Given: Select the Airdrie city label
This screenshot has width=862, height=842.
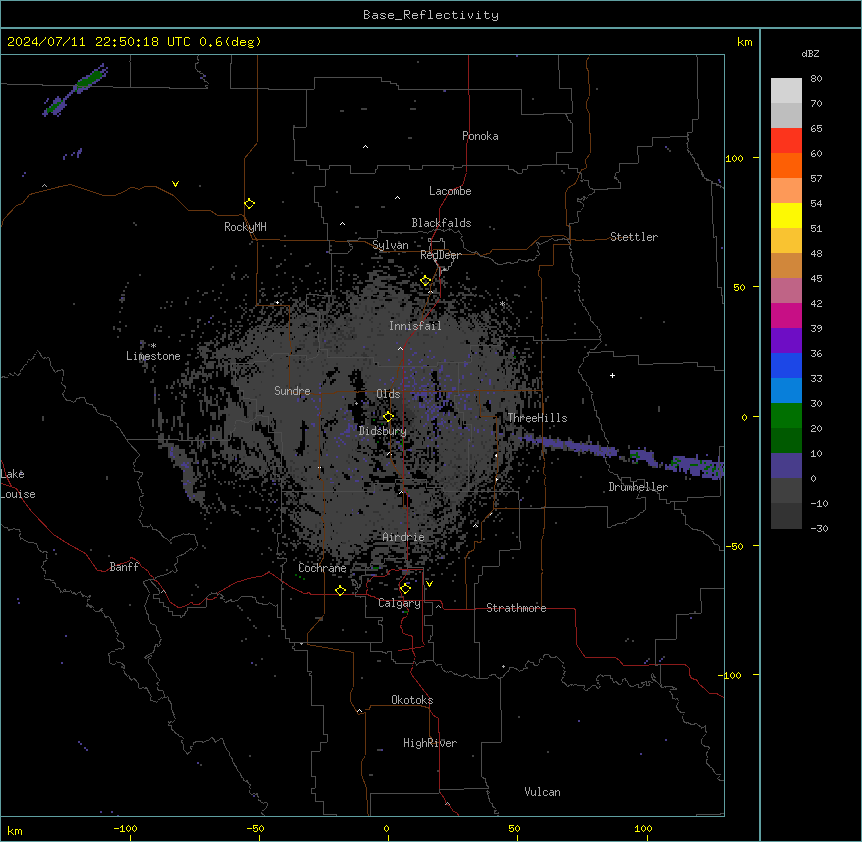Looking at the screenshot, I should tap(404, 537).
